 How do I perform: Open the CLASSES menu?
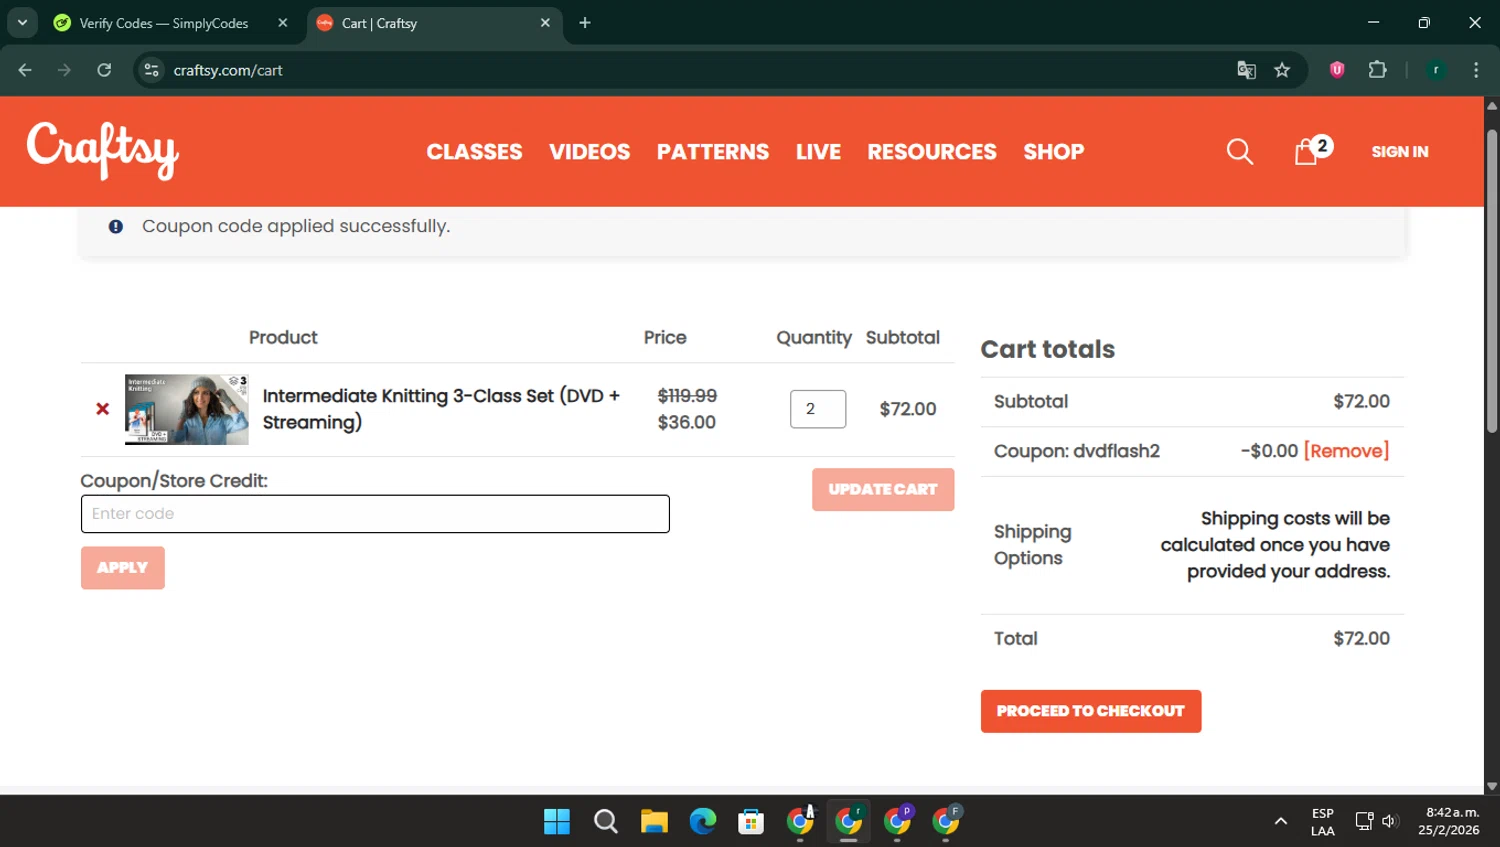click(474, 152)
